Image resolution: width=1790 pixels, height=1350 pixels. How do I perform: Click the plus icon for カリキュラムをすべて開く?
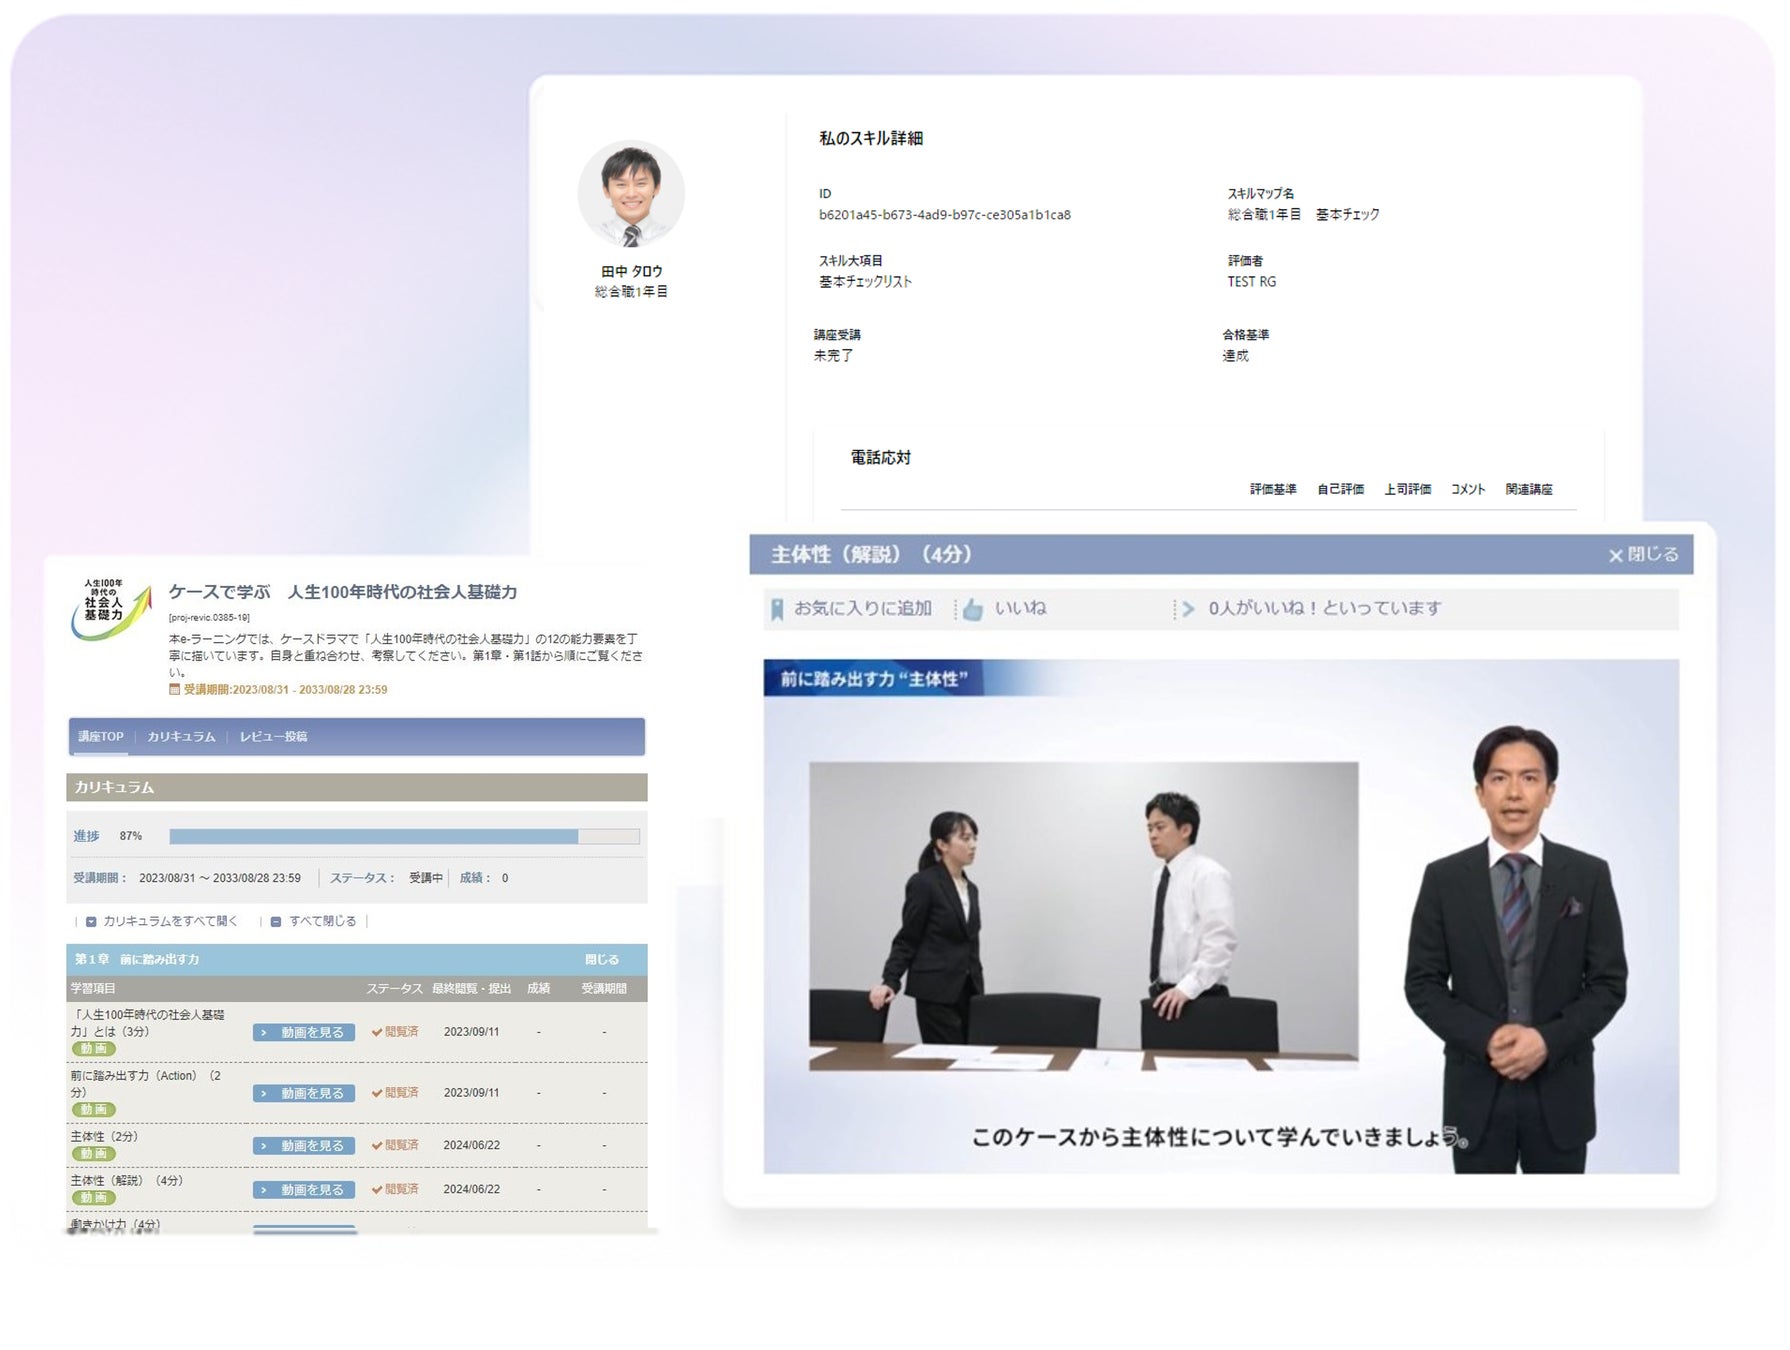(91, 922)
